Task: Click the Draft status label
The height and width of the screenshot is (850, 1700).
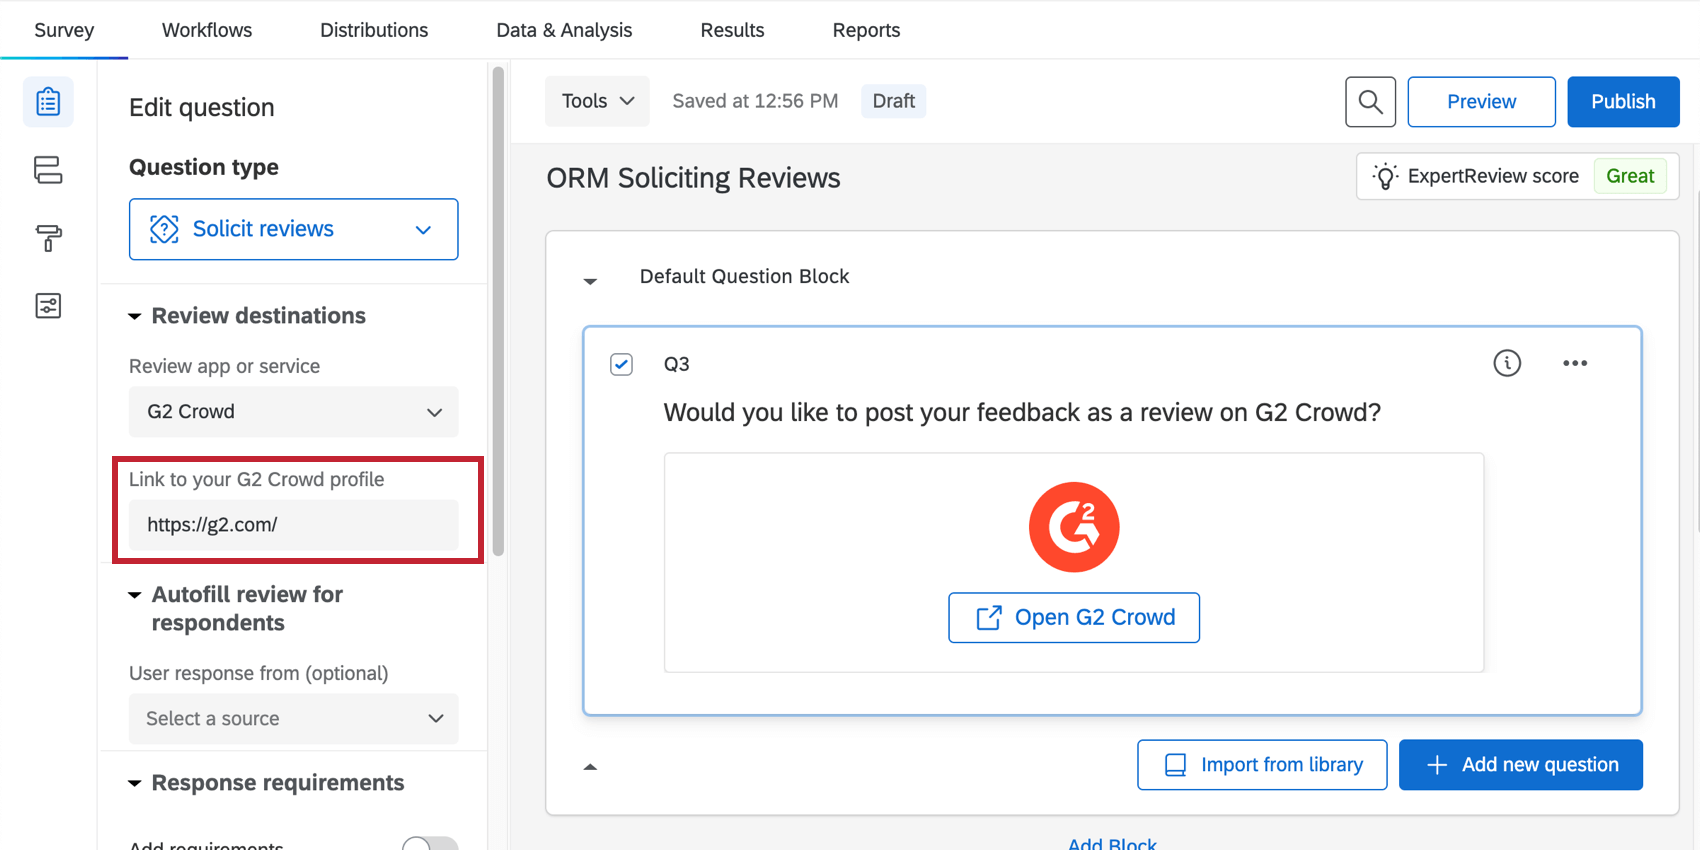Action: pyautogui.click(x=893, y=101)
